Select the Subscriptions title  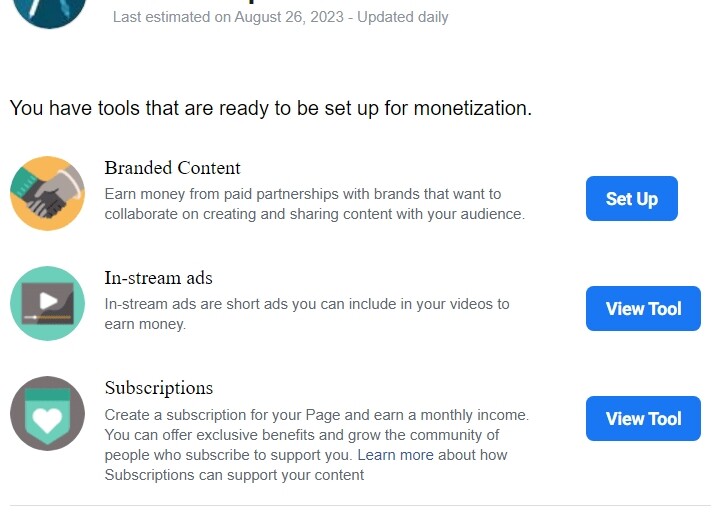[x=159, y=388]
